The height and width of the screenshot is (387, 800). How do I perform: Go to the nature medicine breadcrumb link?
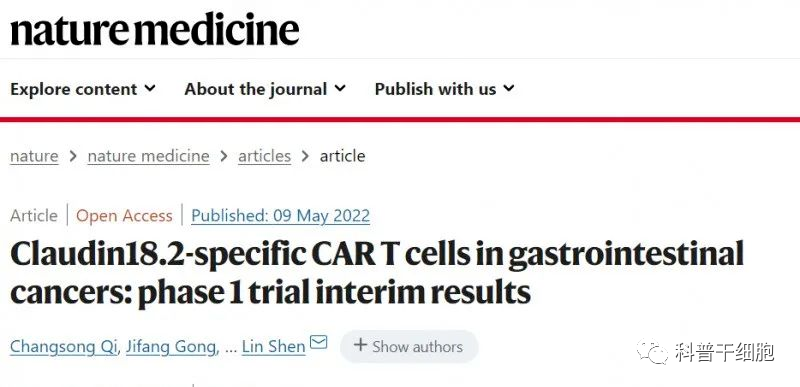click(x=148, y=156)
